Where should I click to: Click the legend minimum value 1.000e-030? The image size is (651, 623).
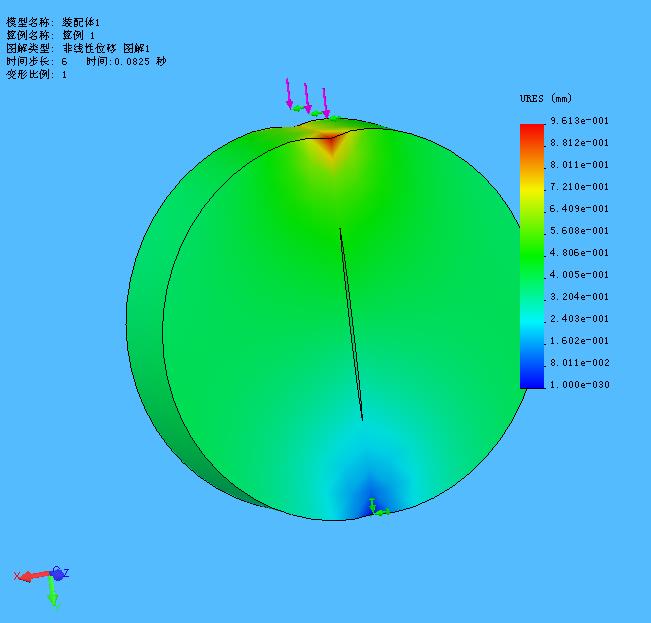(x=579, y=385)
